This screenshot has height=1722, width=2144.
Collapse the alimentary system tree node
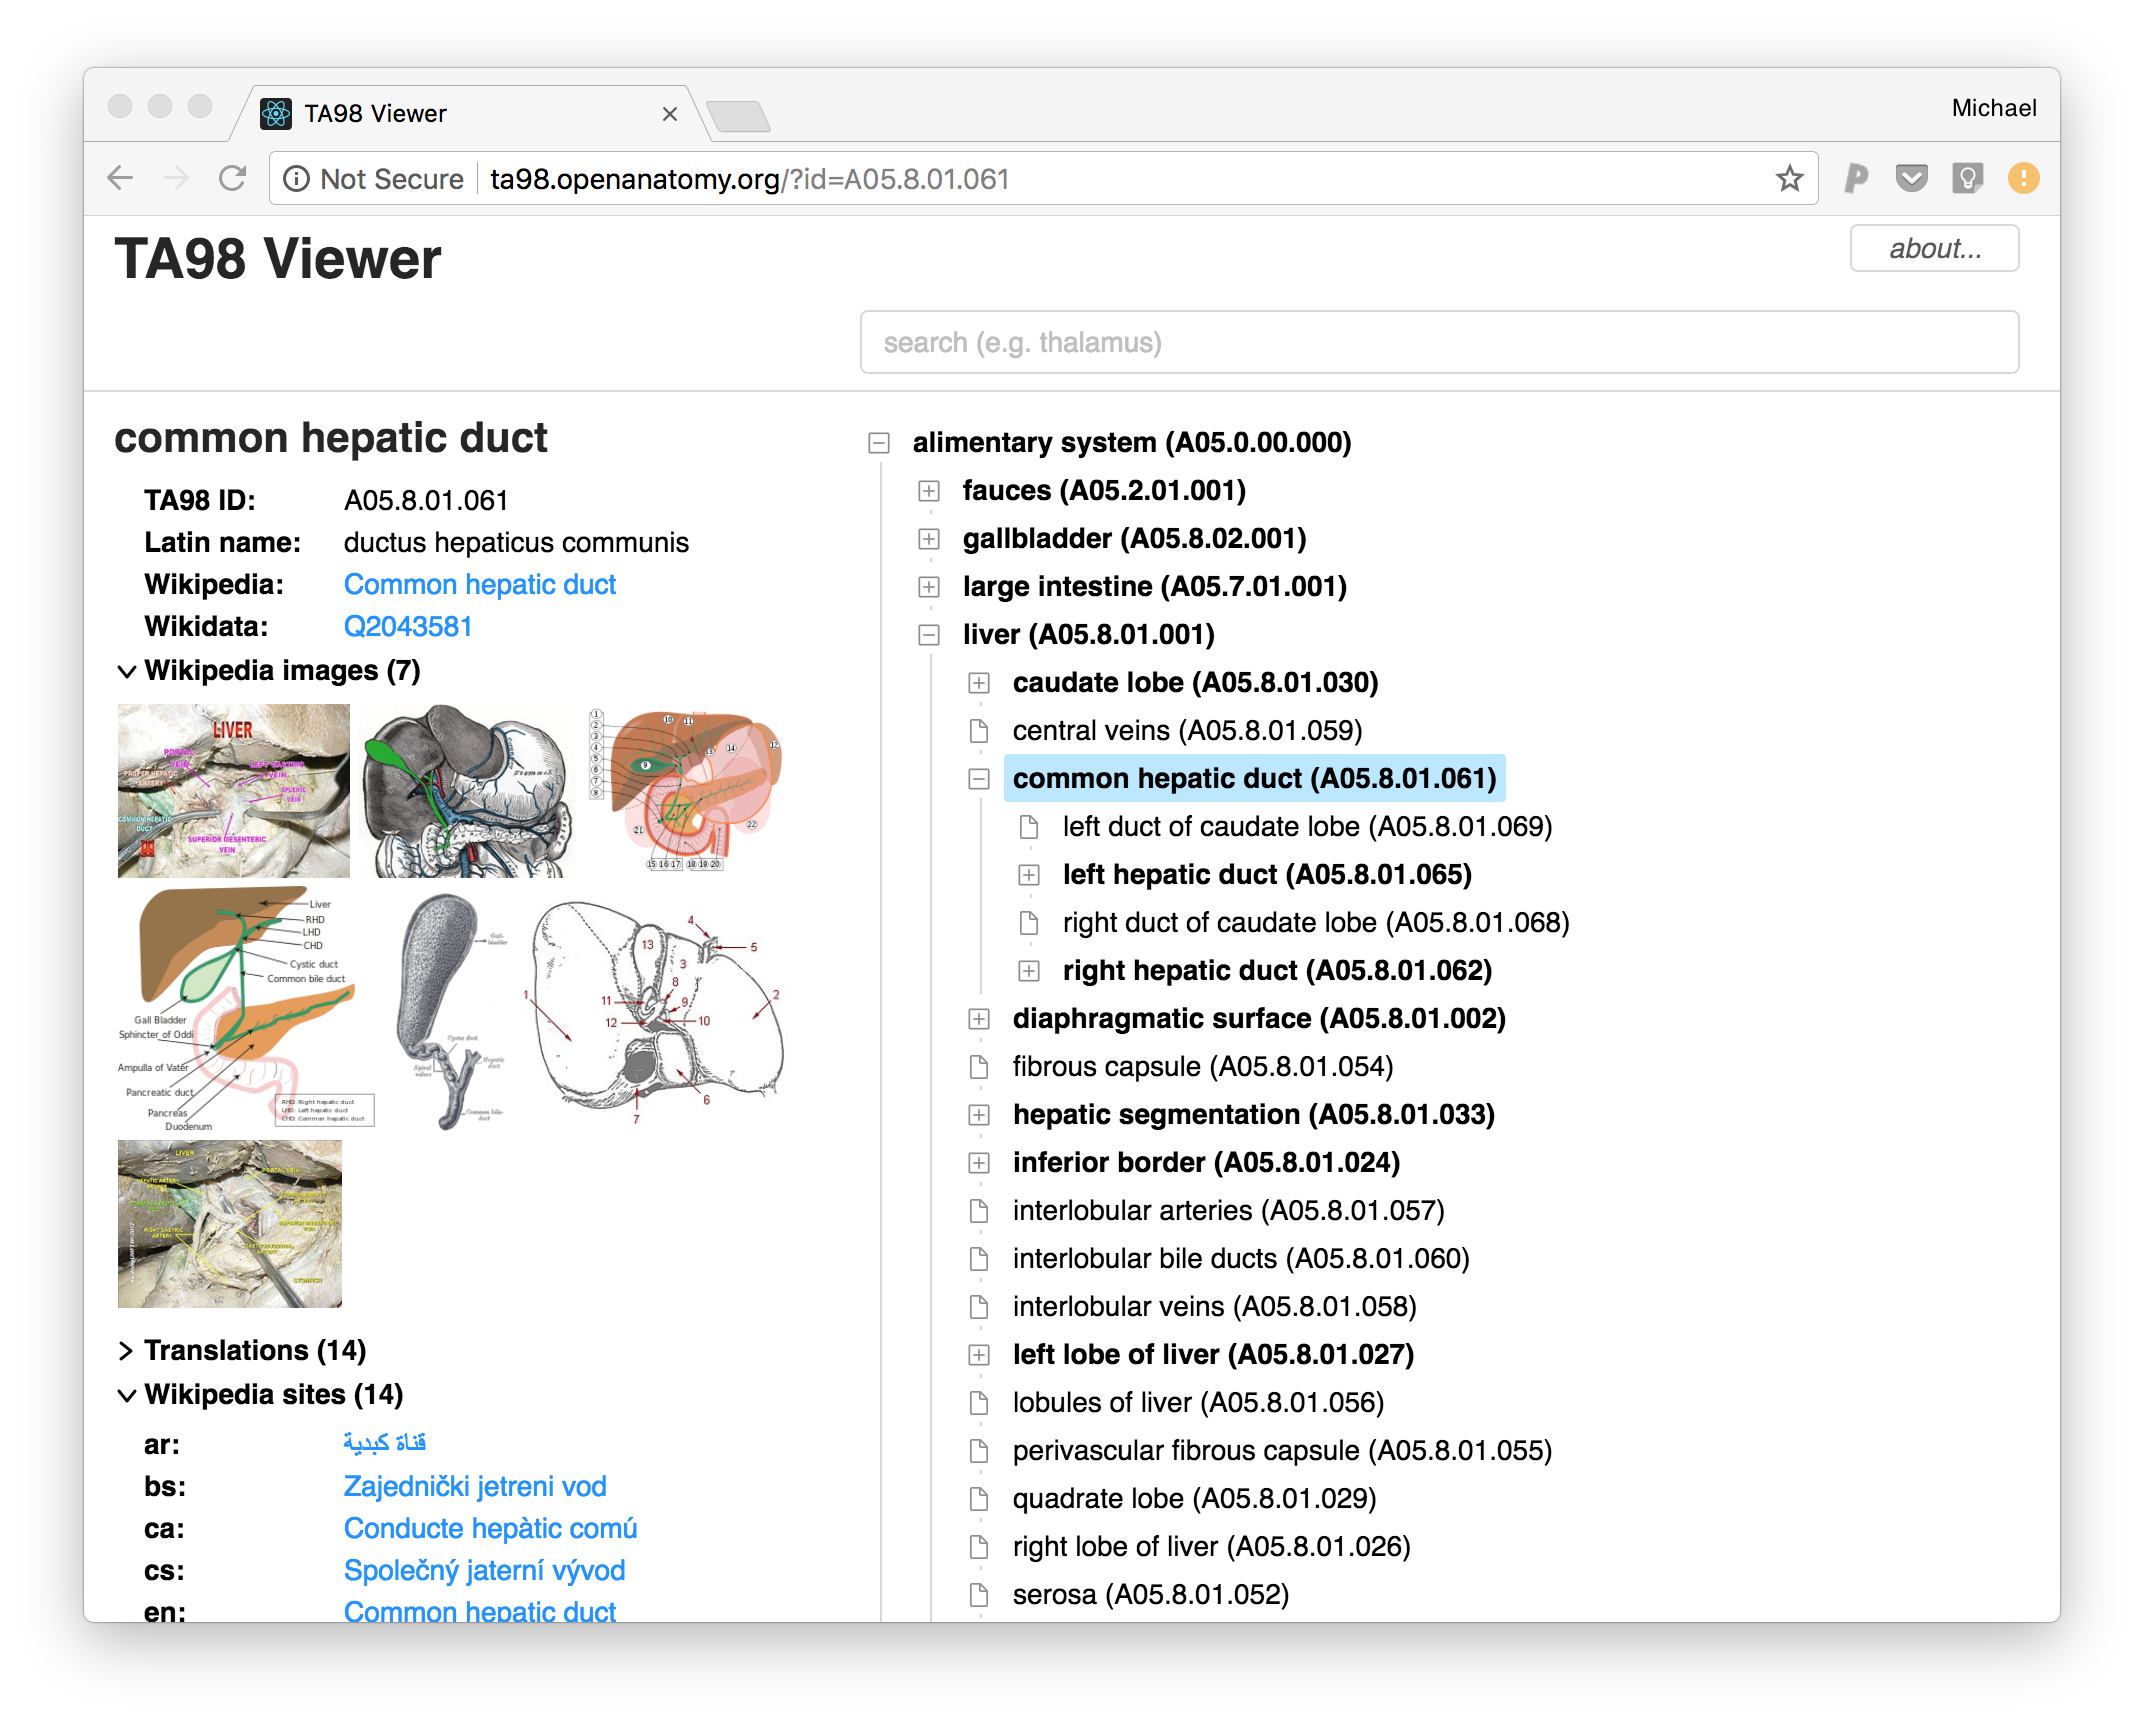pos(879,443)
